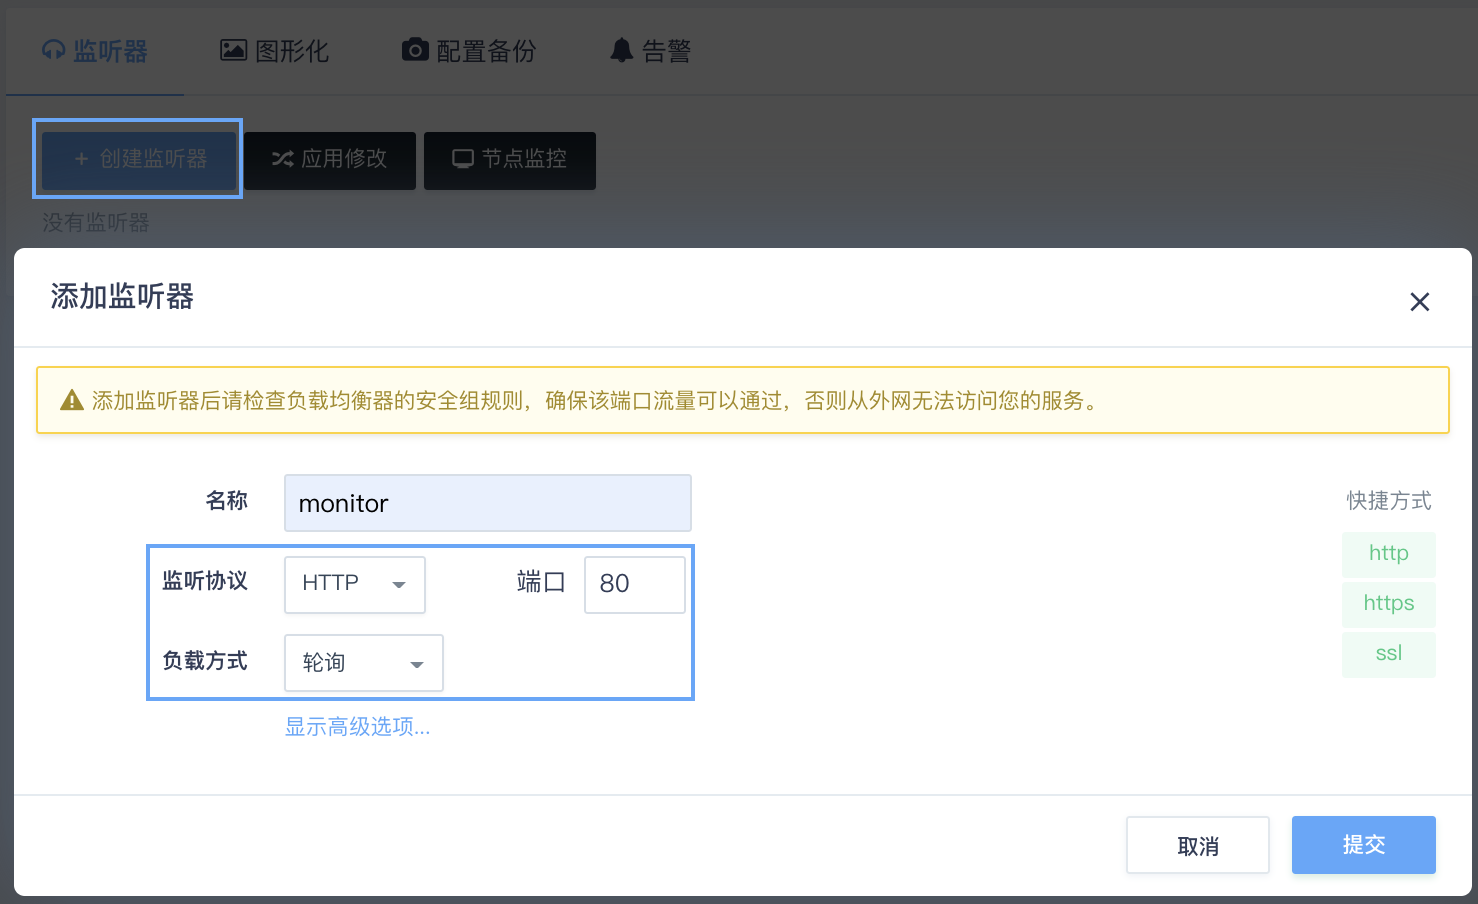The image size is (1478, 904).
Task: Click the shuffle icon on 应用修改
Action: tap(283, 159)
